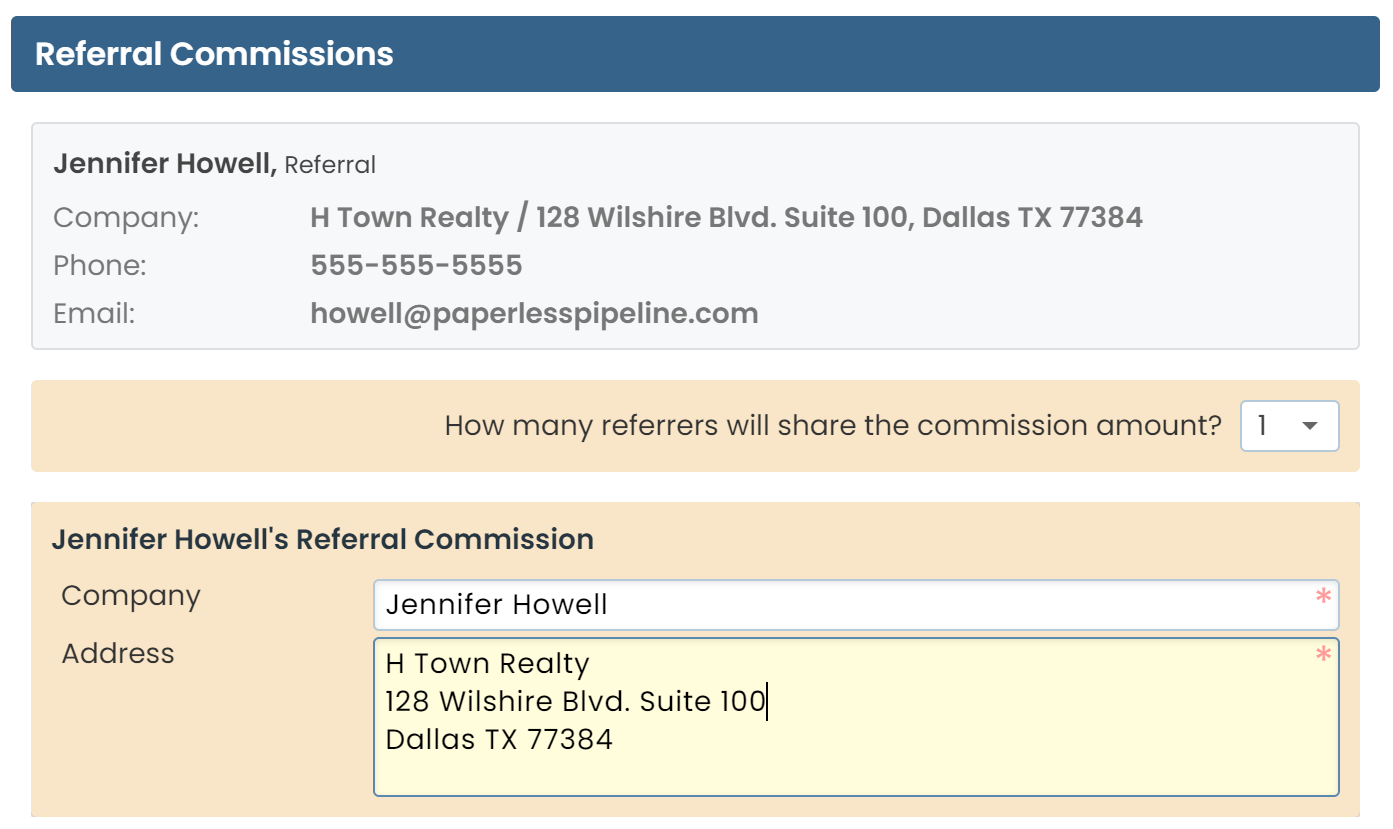Click the Referral Commissions header bar

pyautogui.click(x=695, y=54)
